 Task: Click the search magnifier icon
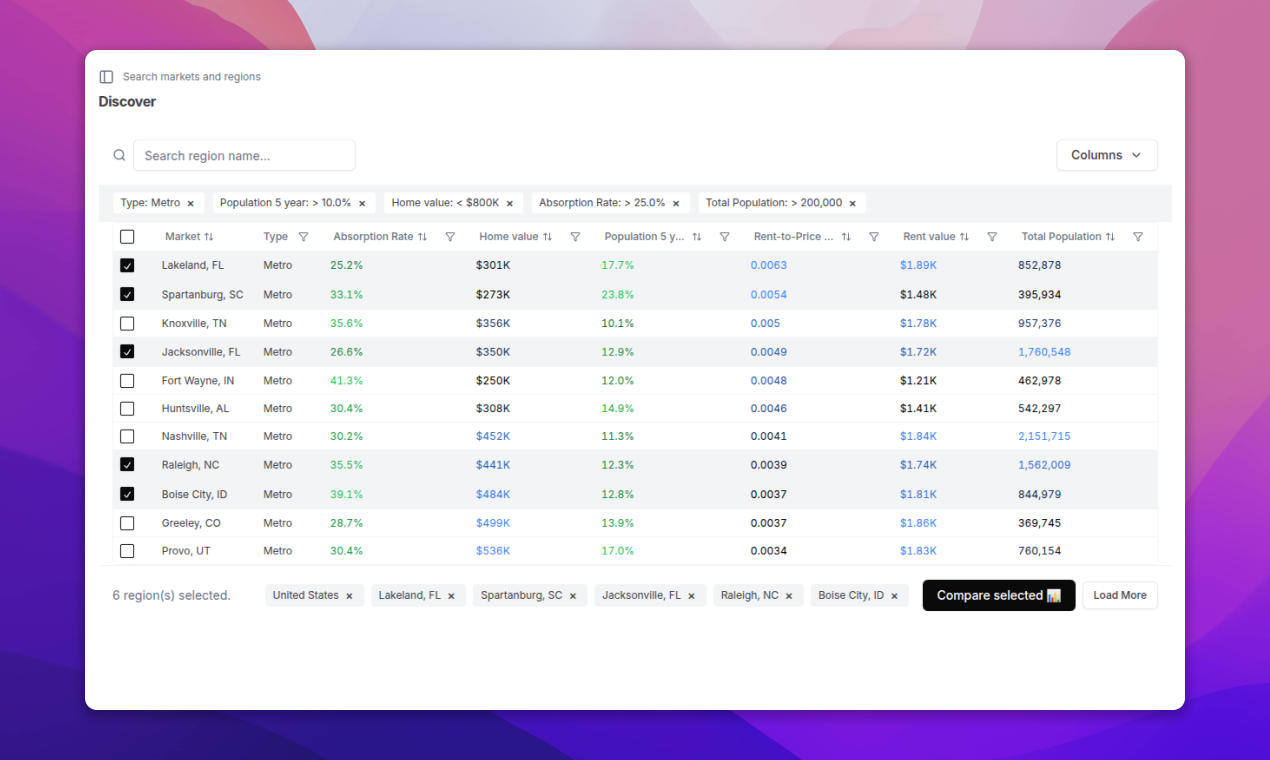tap(119, 155)
